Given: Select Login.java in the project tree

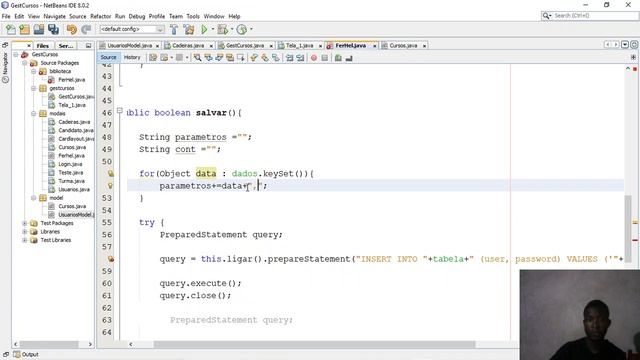Looking at the screenshot, I should tap(70, 164).
